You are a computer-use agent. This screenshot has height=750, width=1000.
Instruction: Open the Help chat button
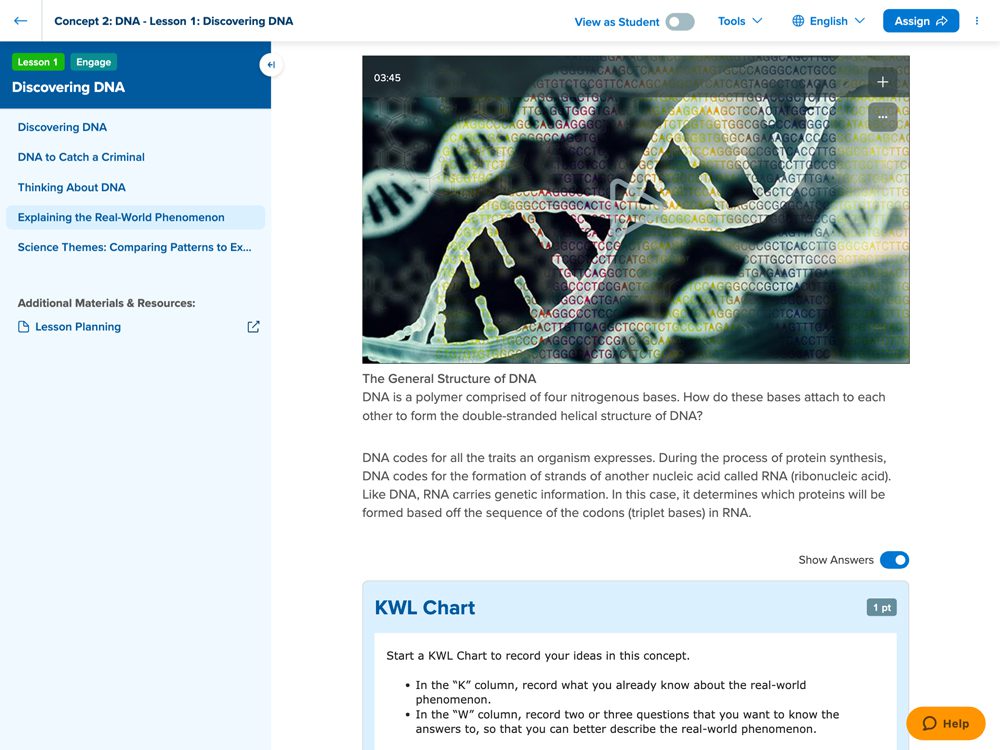[x=945, y=723]
